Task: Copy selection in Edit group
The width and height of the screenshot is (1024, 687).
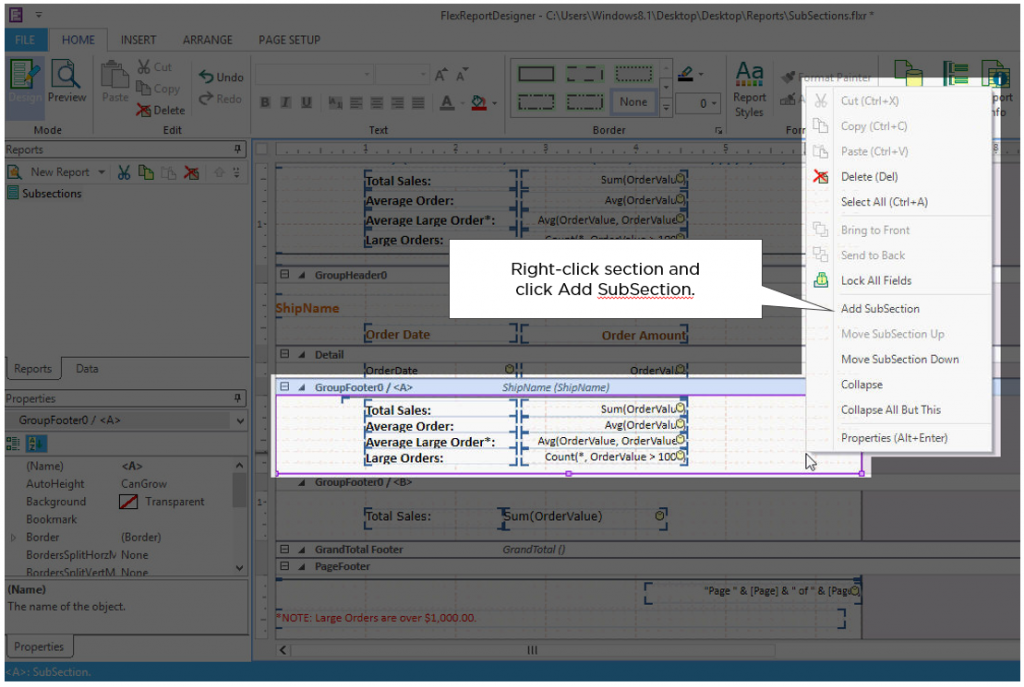Action: pyautogui.click(x=157, y=88)
